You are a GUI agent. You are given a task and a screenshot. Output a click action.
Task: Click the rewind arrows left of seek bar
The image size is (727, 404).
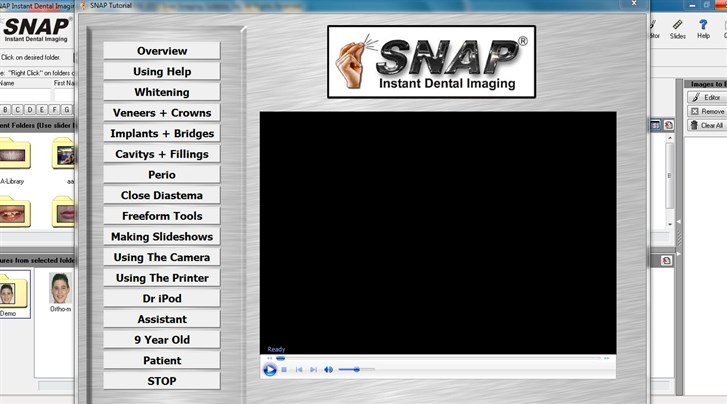pos(270,358)
